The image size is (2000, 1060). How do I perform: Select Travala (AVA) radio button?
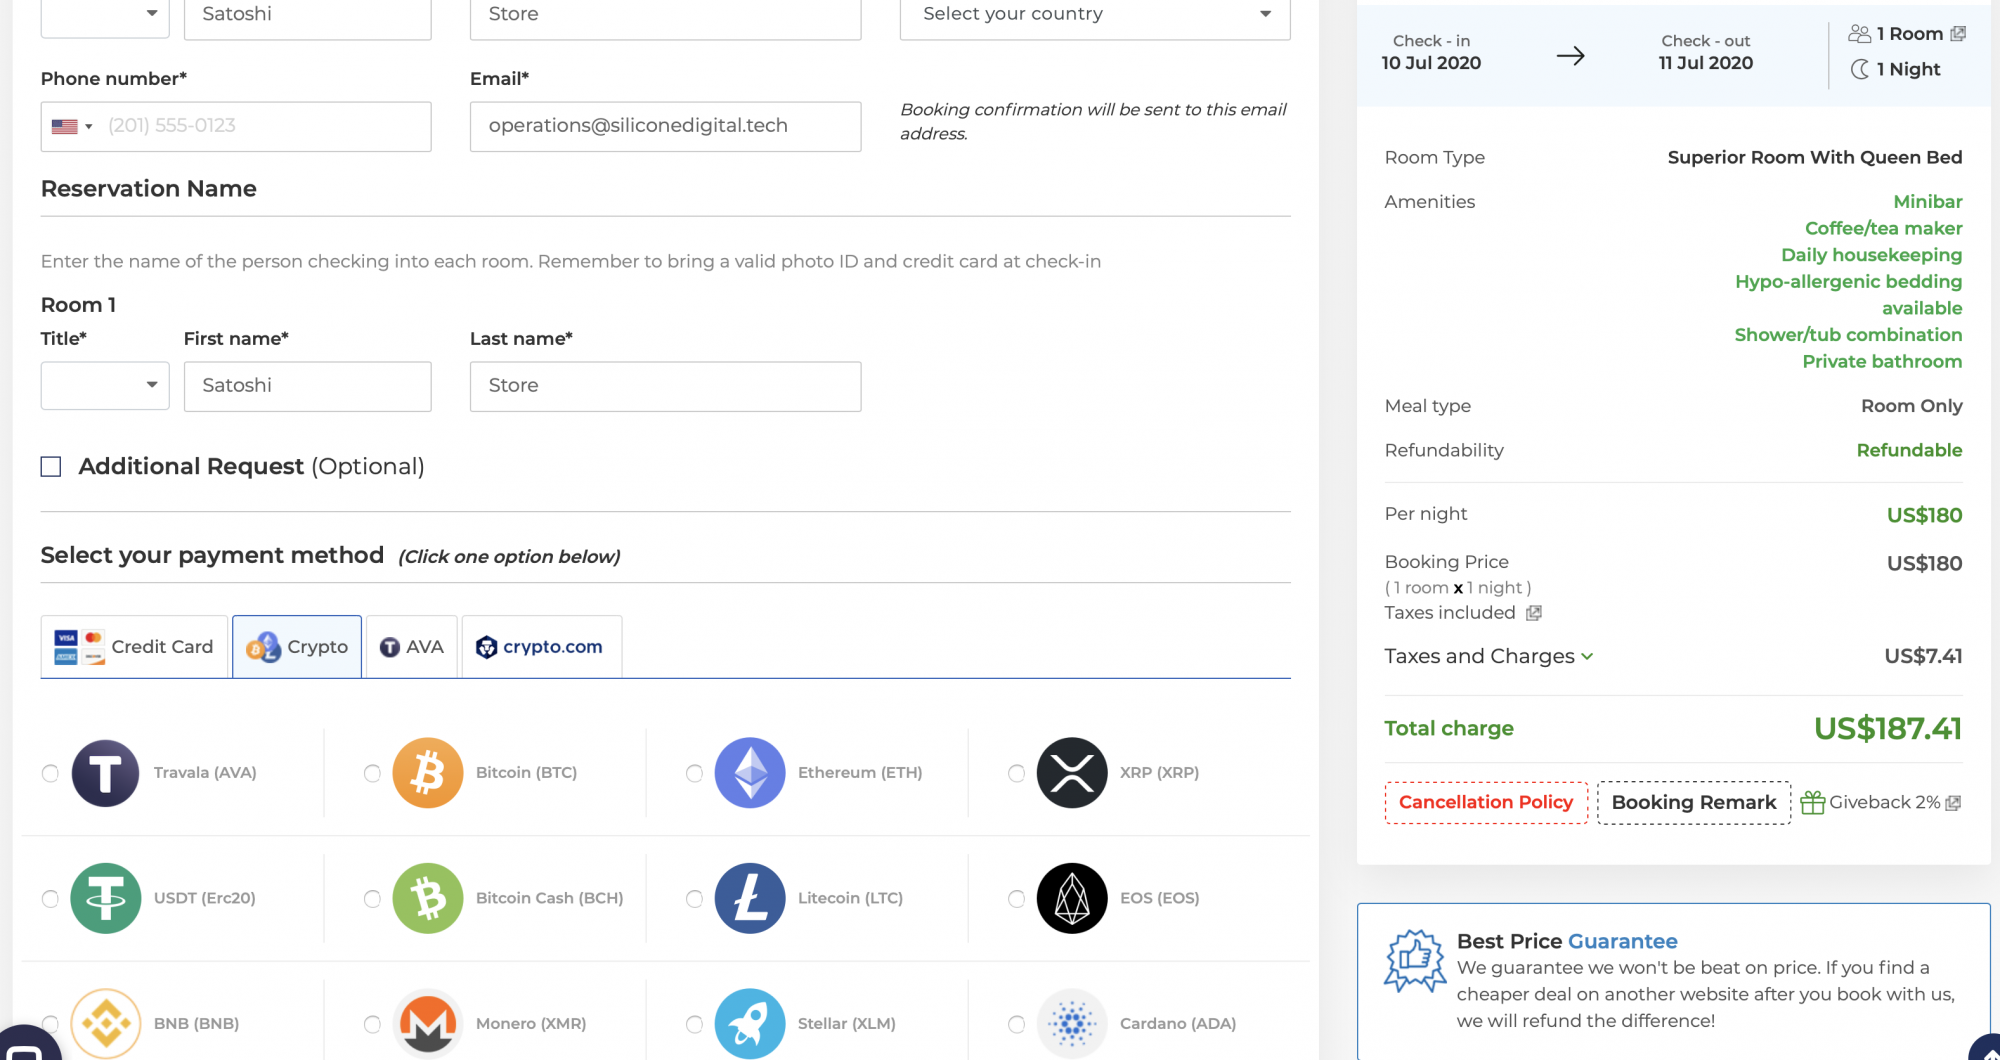(50, 773)
